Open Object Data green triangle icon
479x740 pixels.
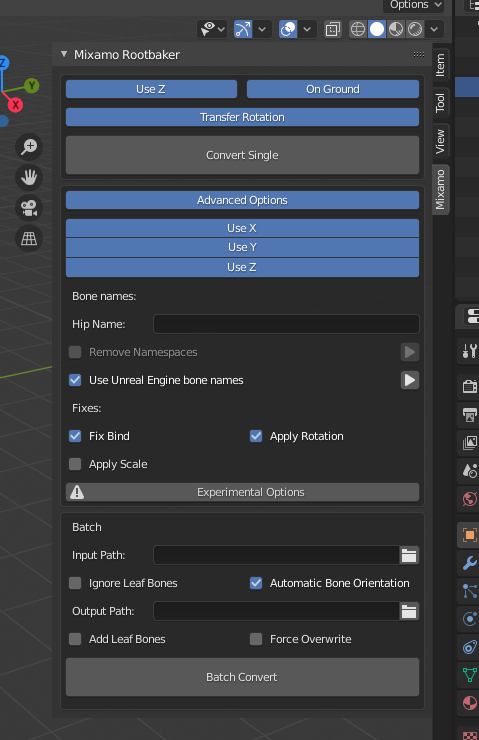click(470, 675)
